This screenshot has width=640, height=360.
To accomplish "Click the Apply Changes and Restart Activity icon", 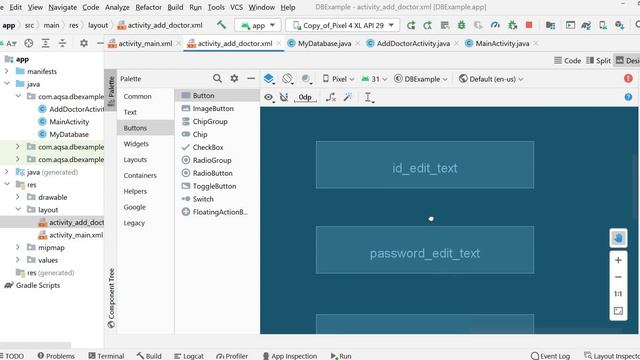I will point(427,25).
